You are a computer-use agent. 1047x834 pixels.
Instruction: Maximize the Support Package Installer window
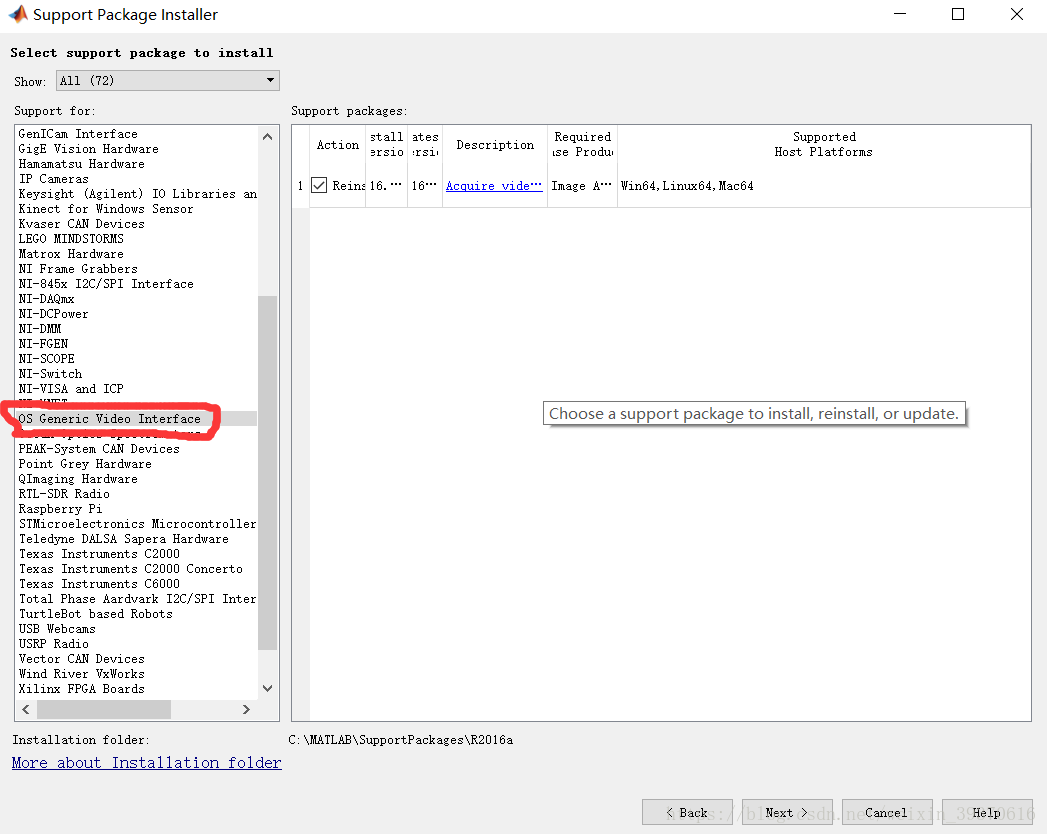click(x=958, y=14)
